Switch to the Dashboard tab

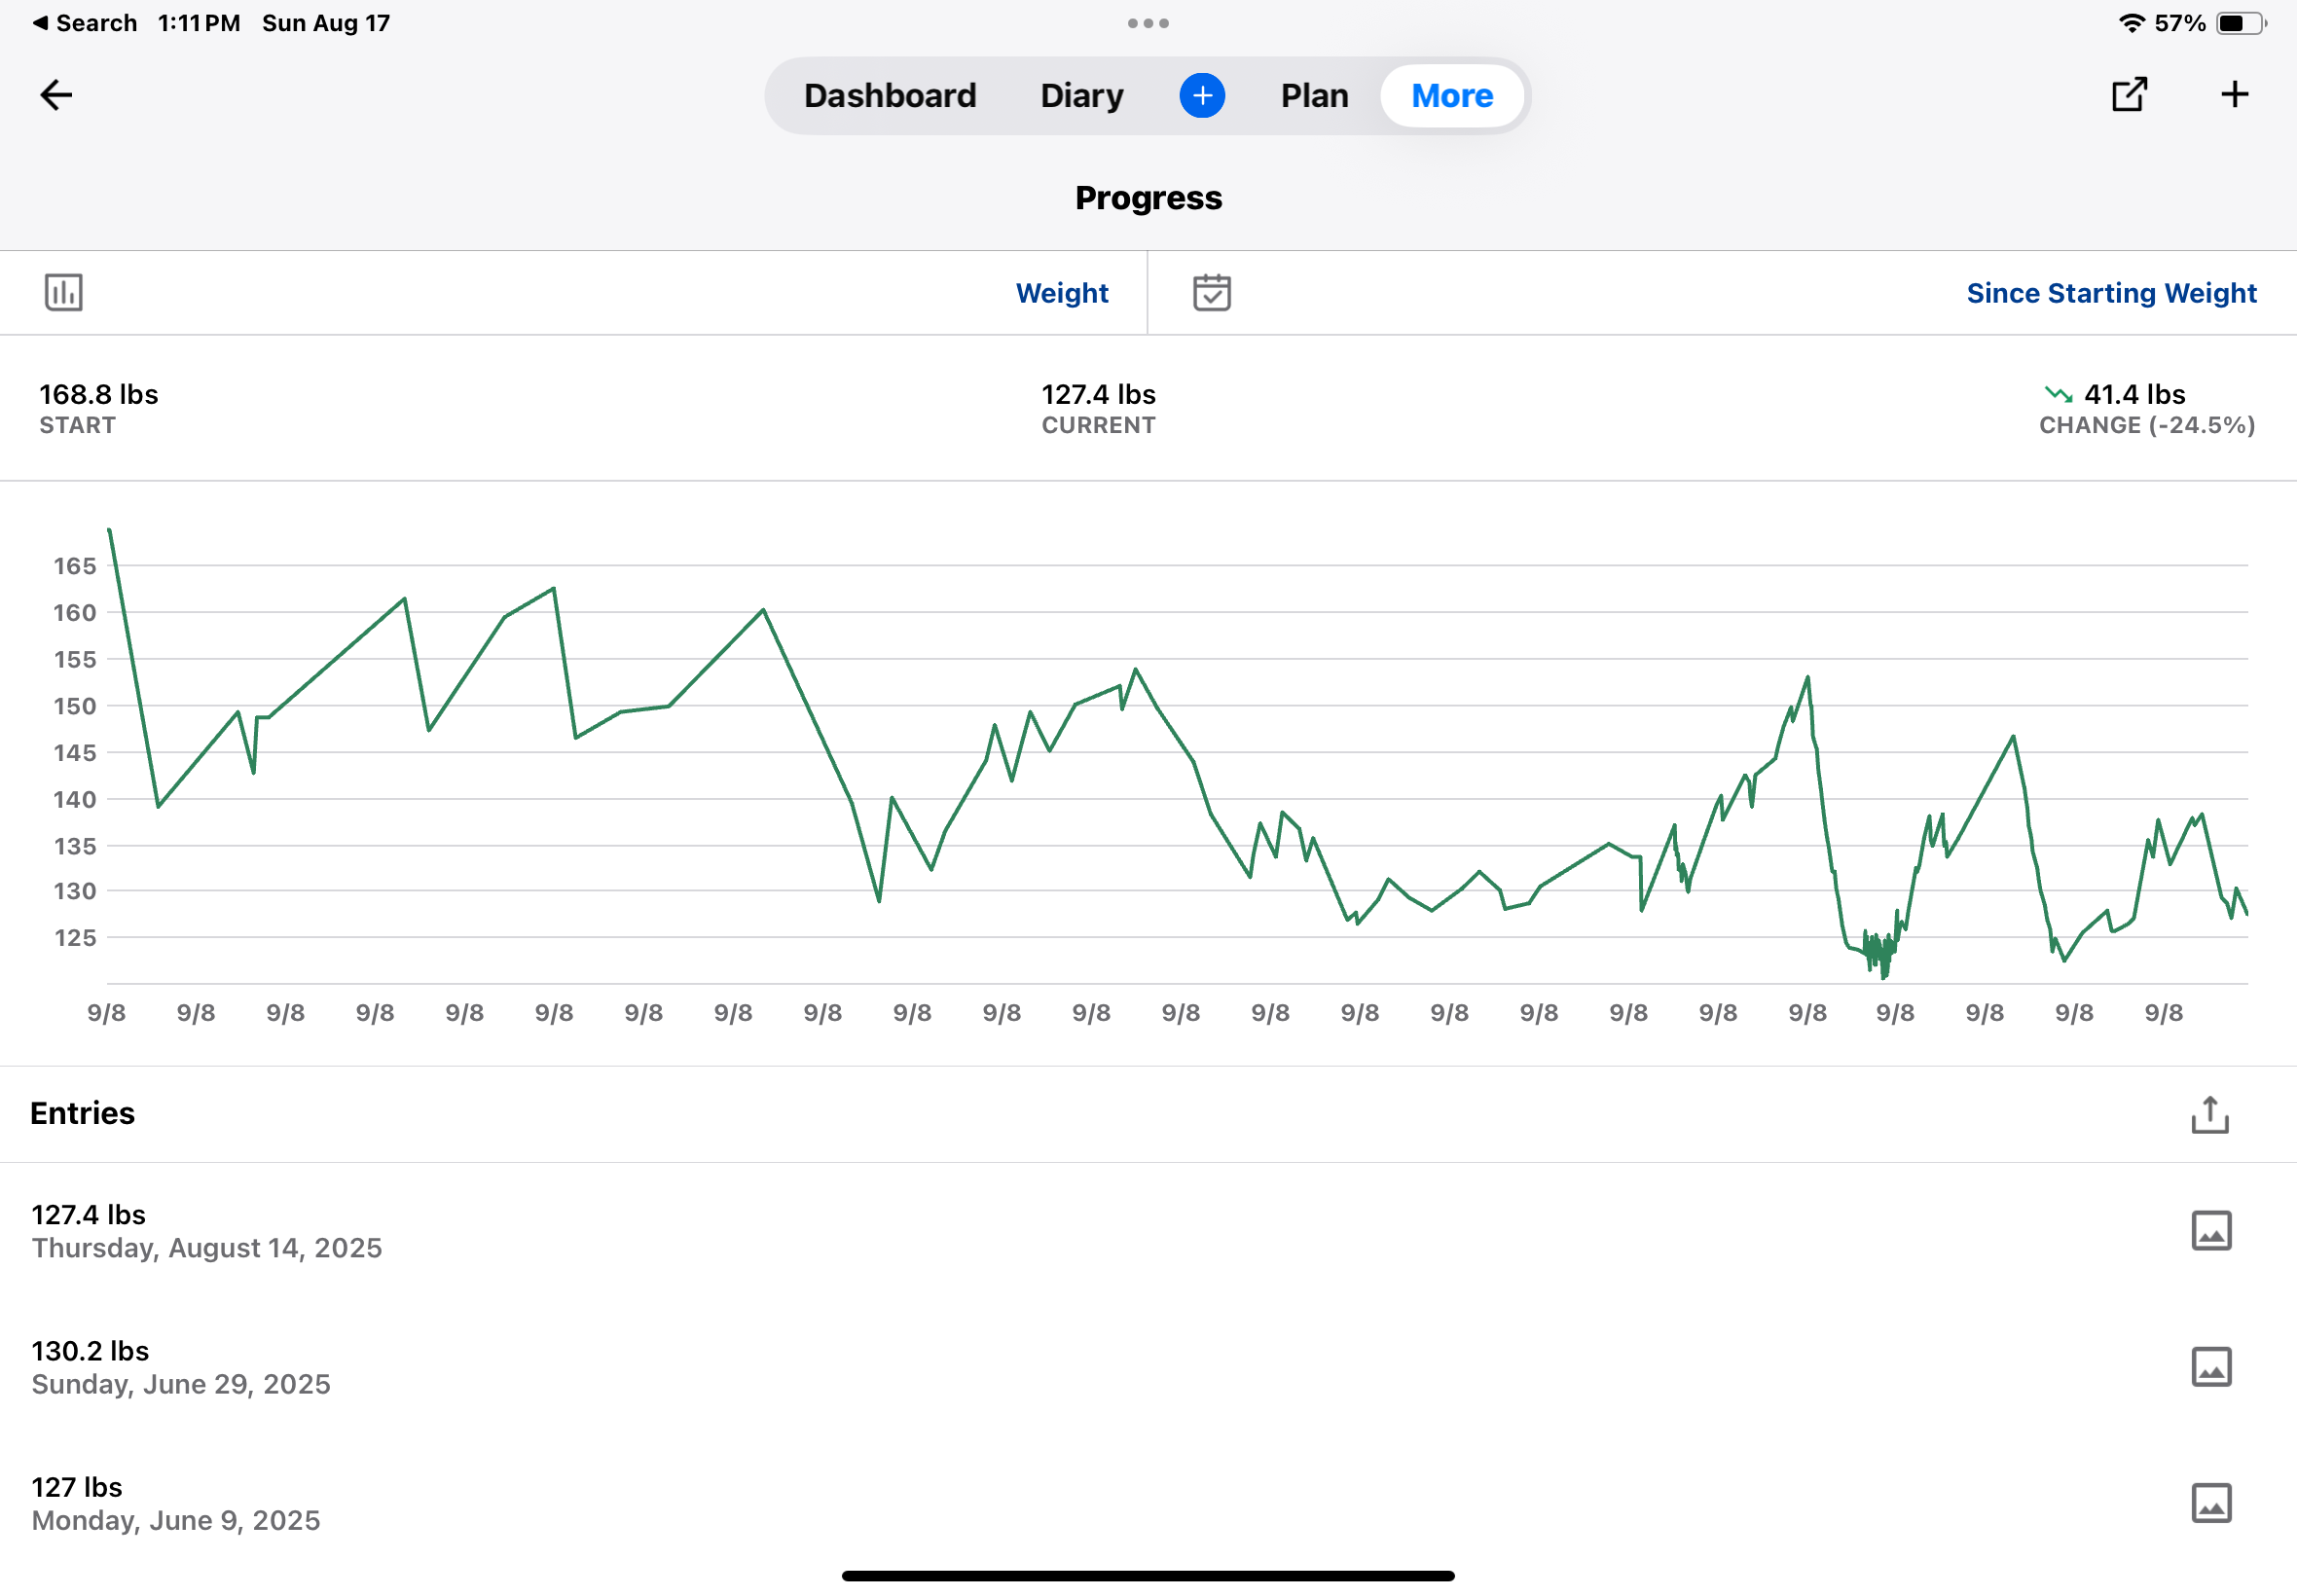click(889, 95)
